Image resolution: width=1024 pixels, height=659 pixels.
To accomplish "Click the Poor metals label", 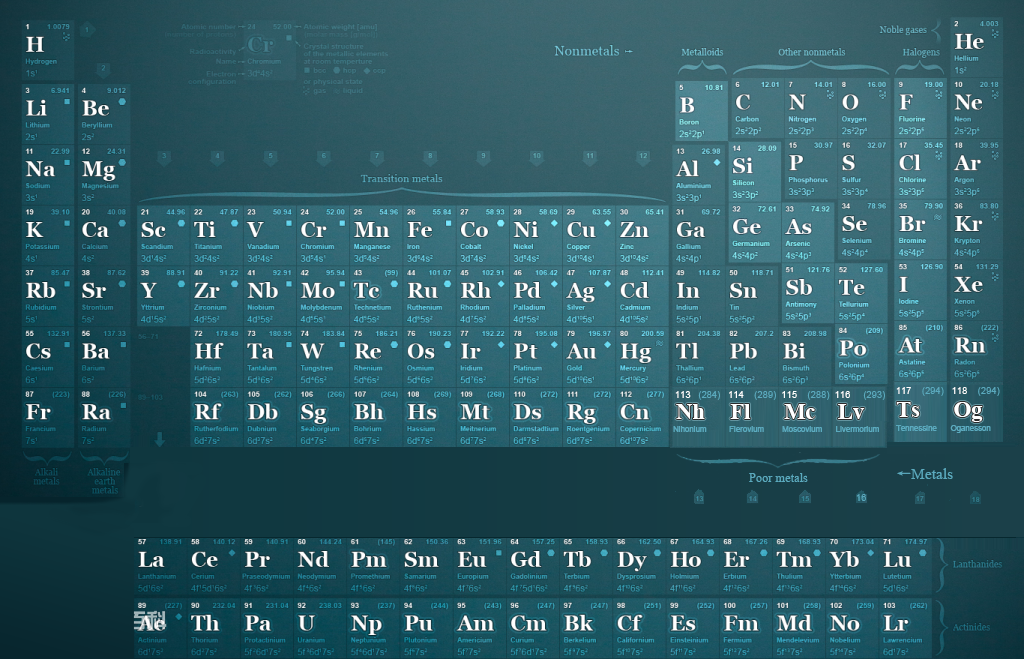I will click(777, 478).
